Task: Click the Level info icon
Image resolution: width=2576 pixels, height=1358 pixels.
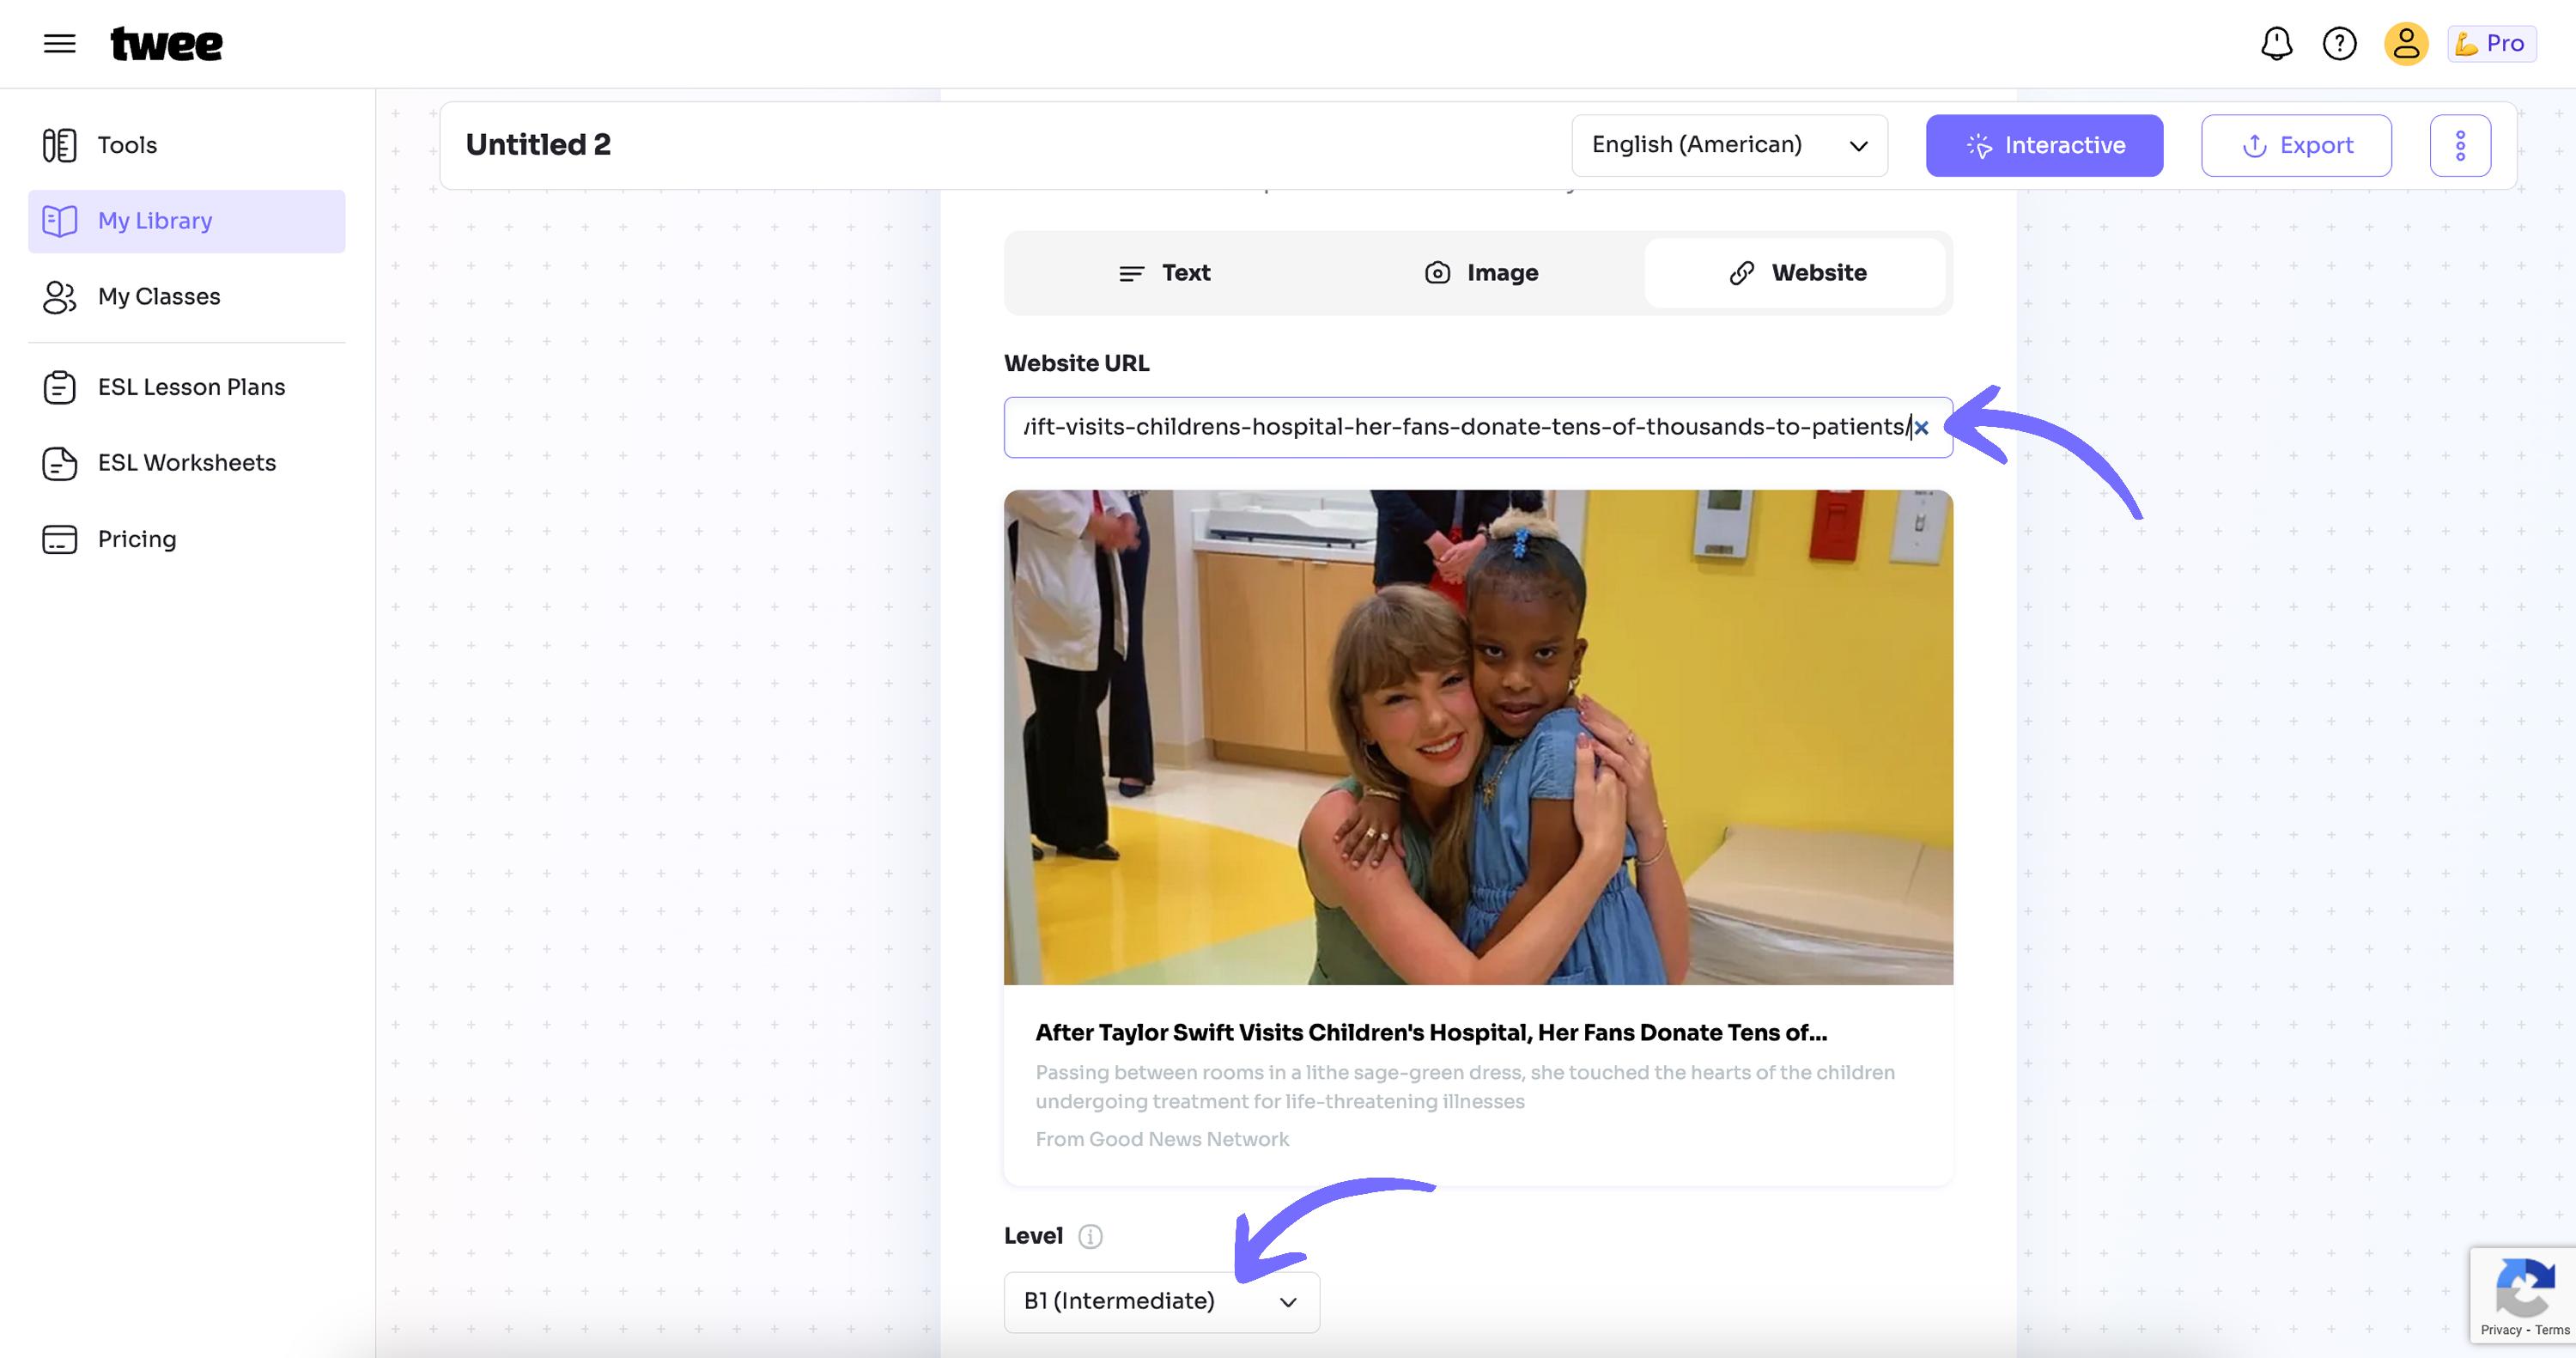Action: 1090,1237
